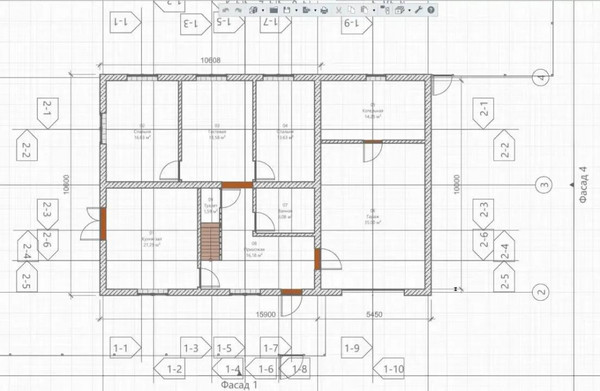Open help via the question mark icon
This screenshot has width=600, height=391.
point(431,10)
